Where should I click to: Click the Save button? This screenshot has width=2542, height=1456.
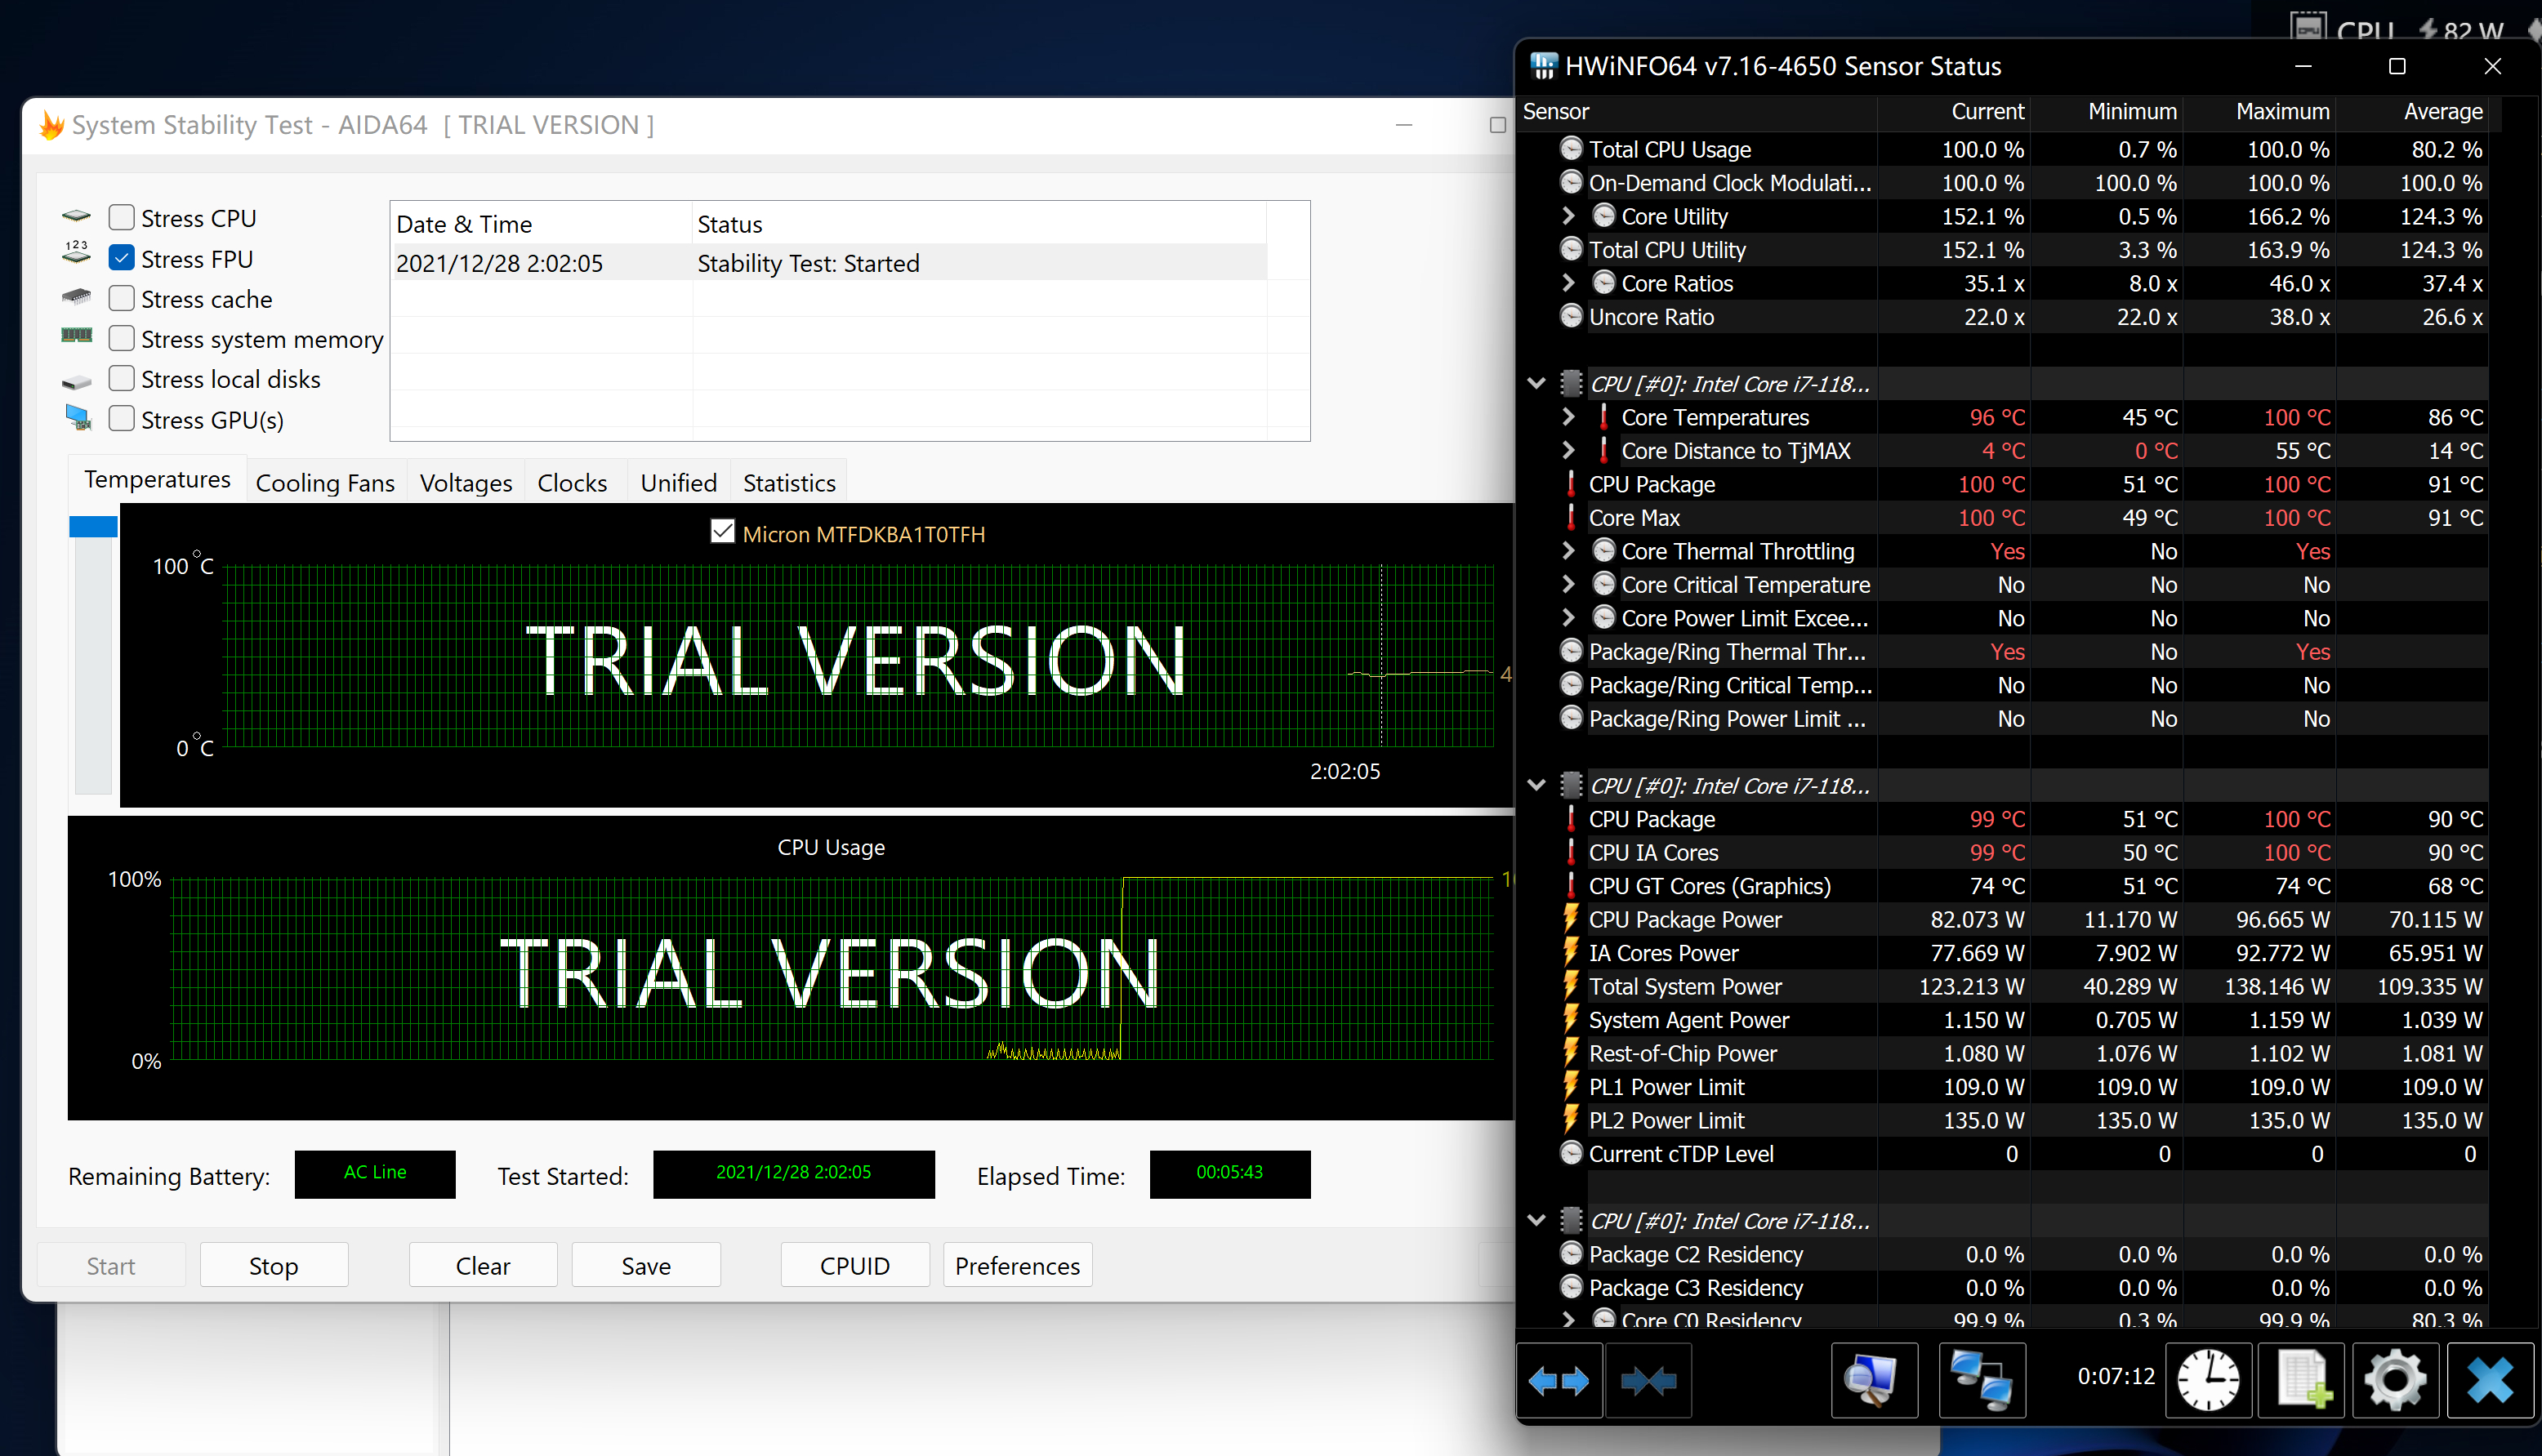coord(646,1265)
